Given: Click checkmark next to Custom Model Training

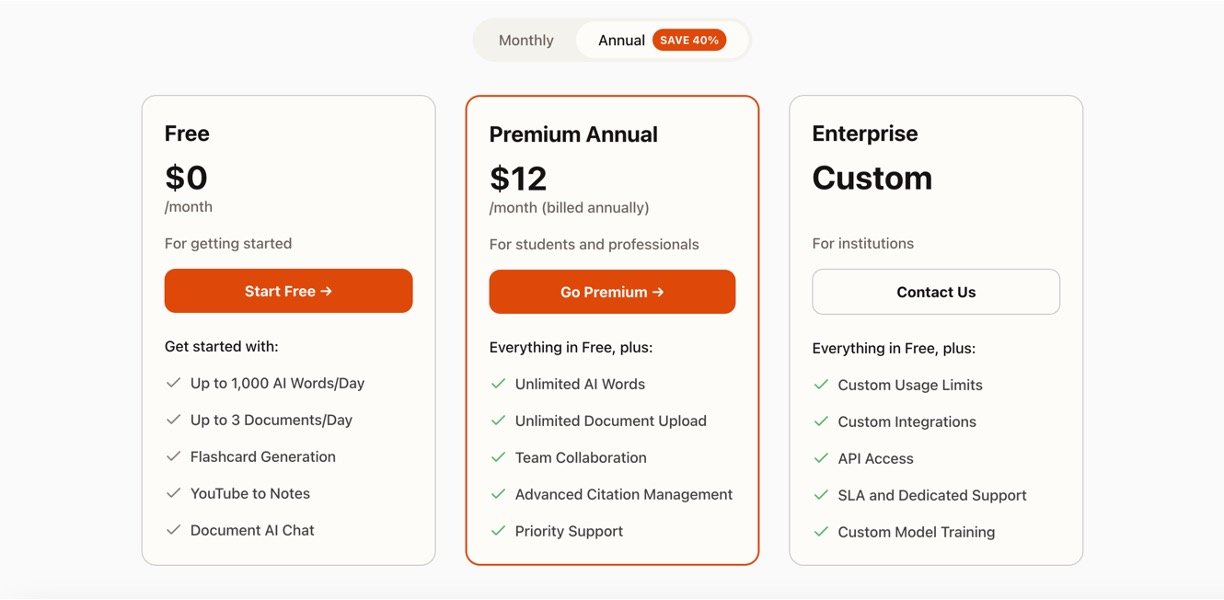Looking at the screenshot, I should 821,532.
